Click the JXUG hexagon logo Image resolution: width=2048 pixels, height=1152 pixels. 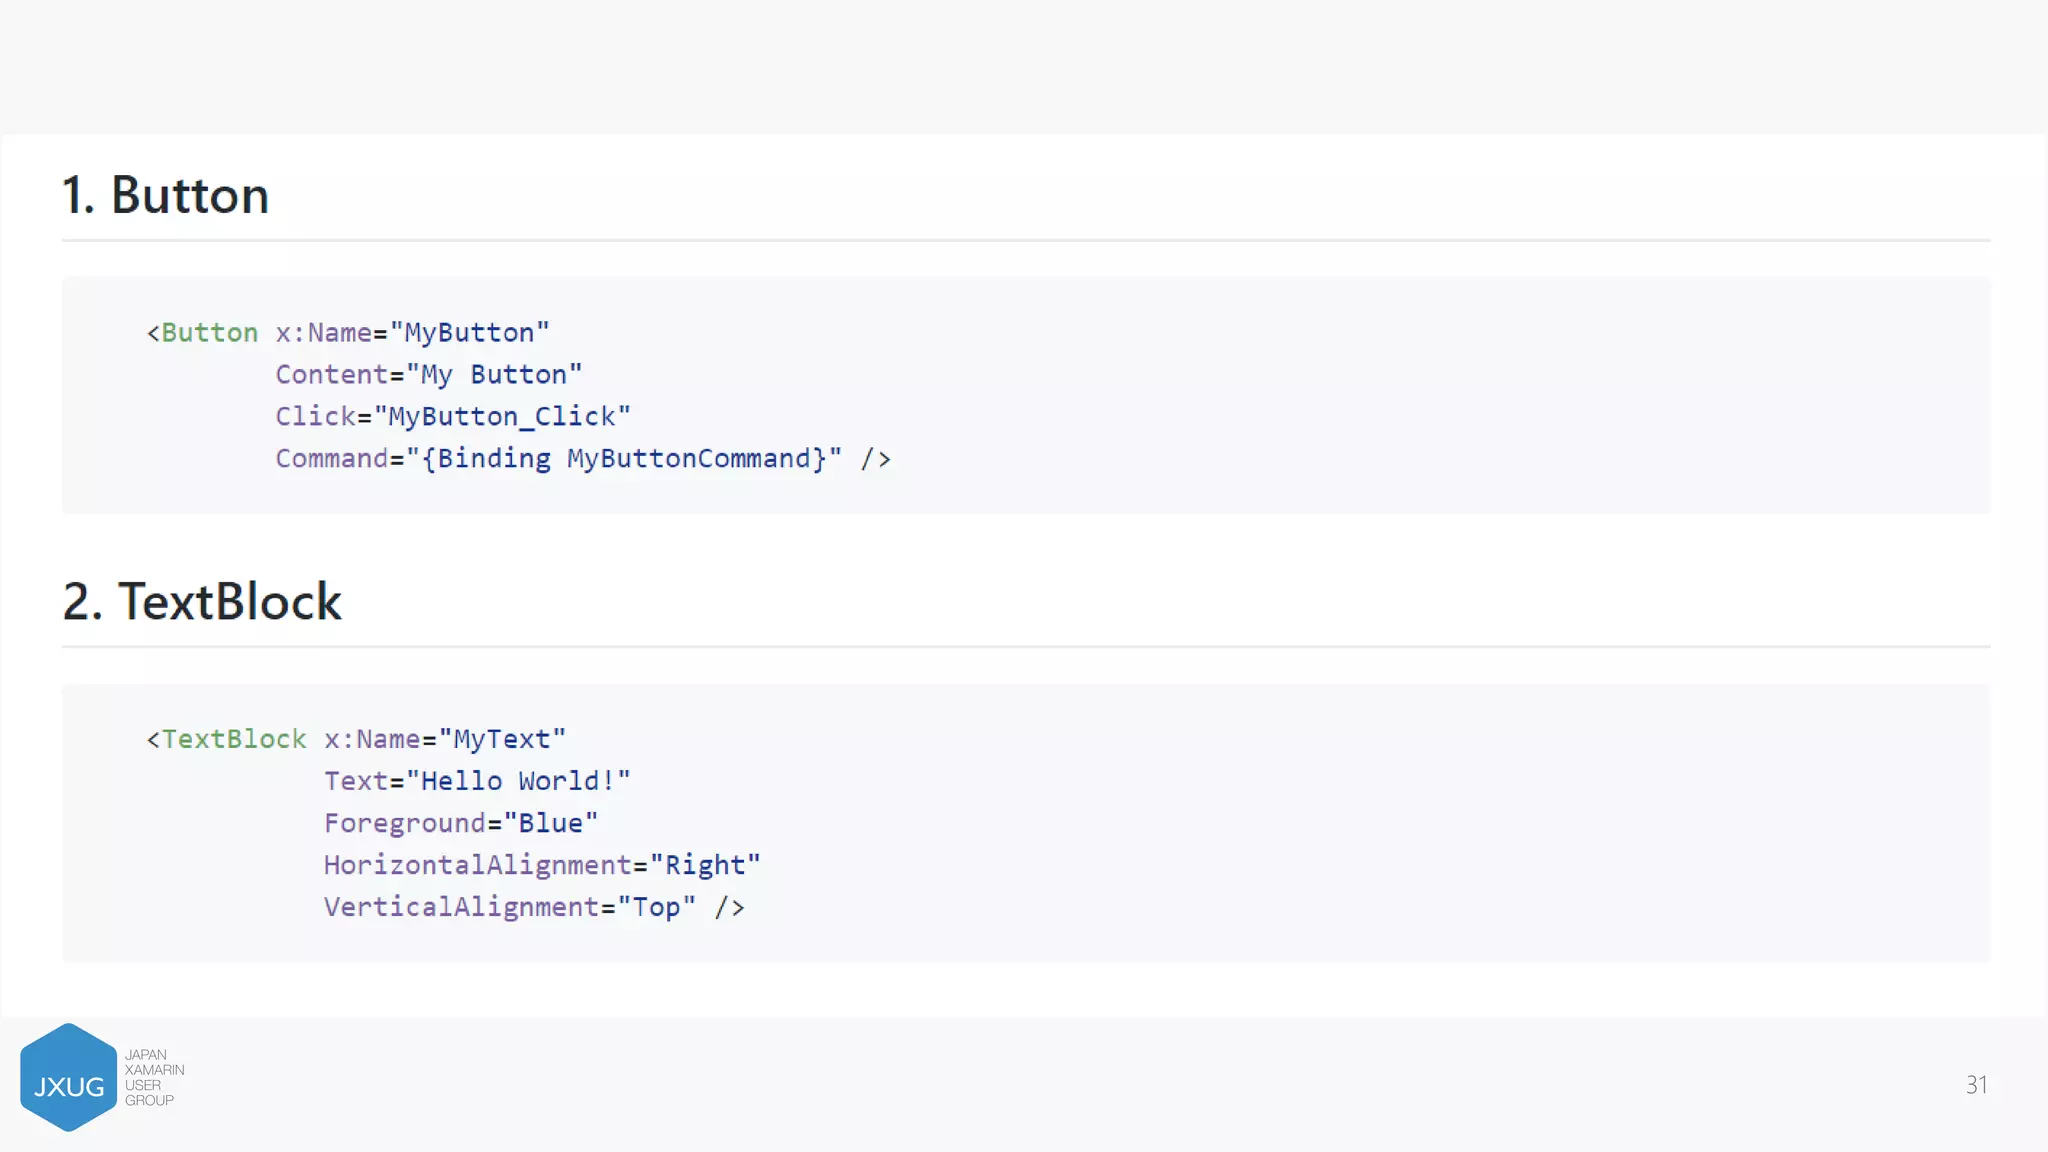click(68, 1078)
